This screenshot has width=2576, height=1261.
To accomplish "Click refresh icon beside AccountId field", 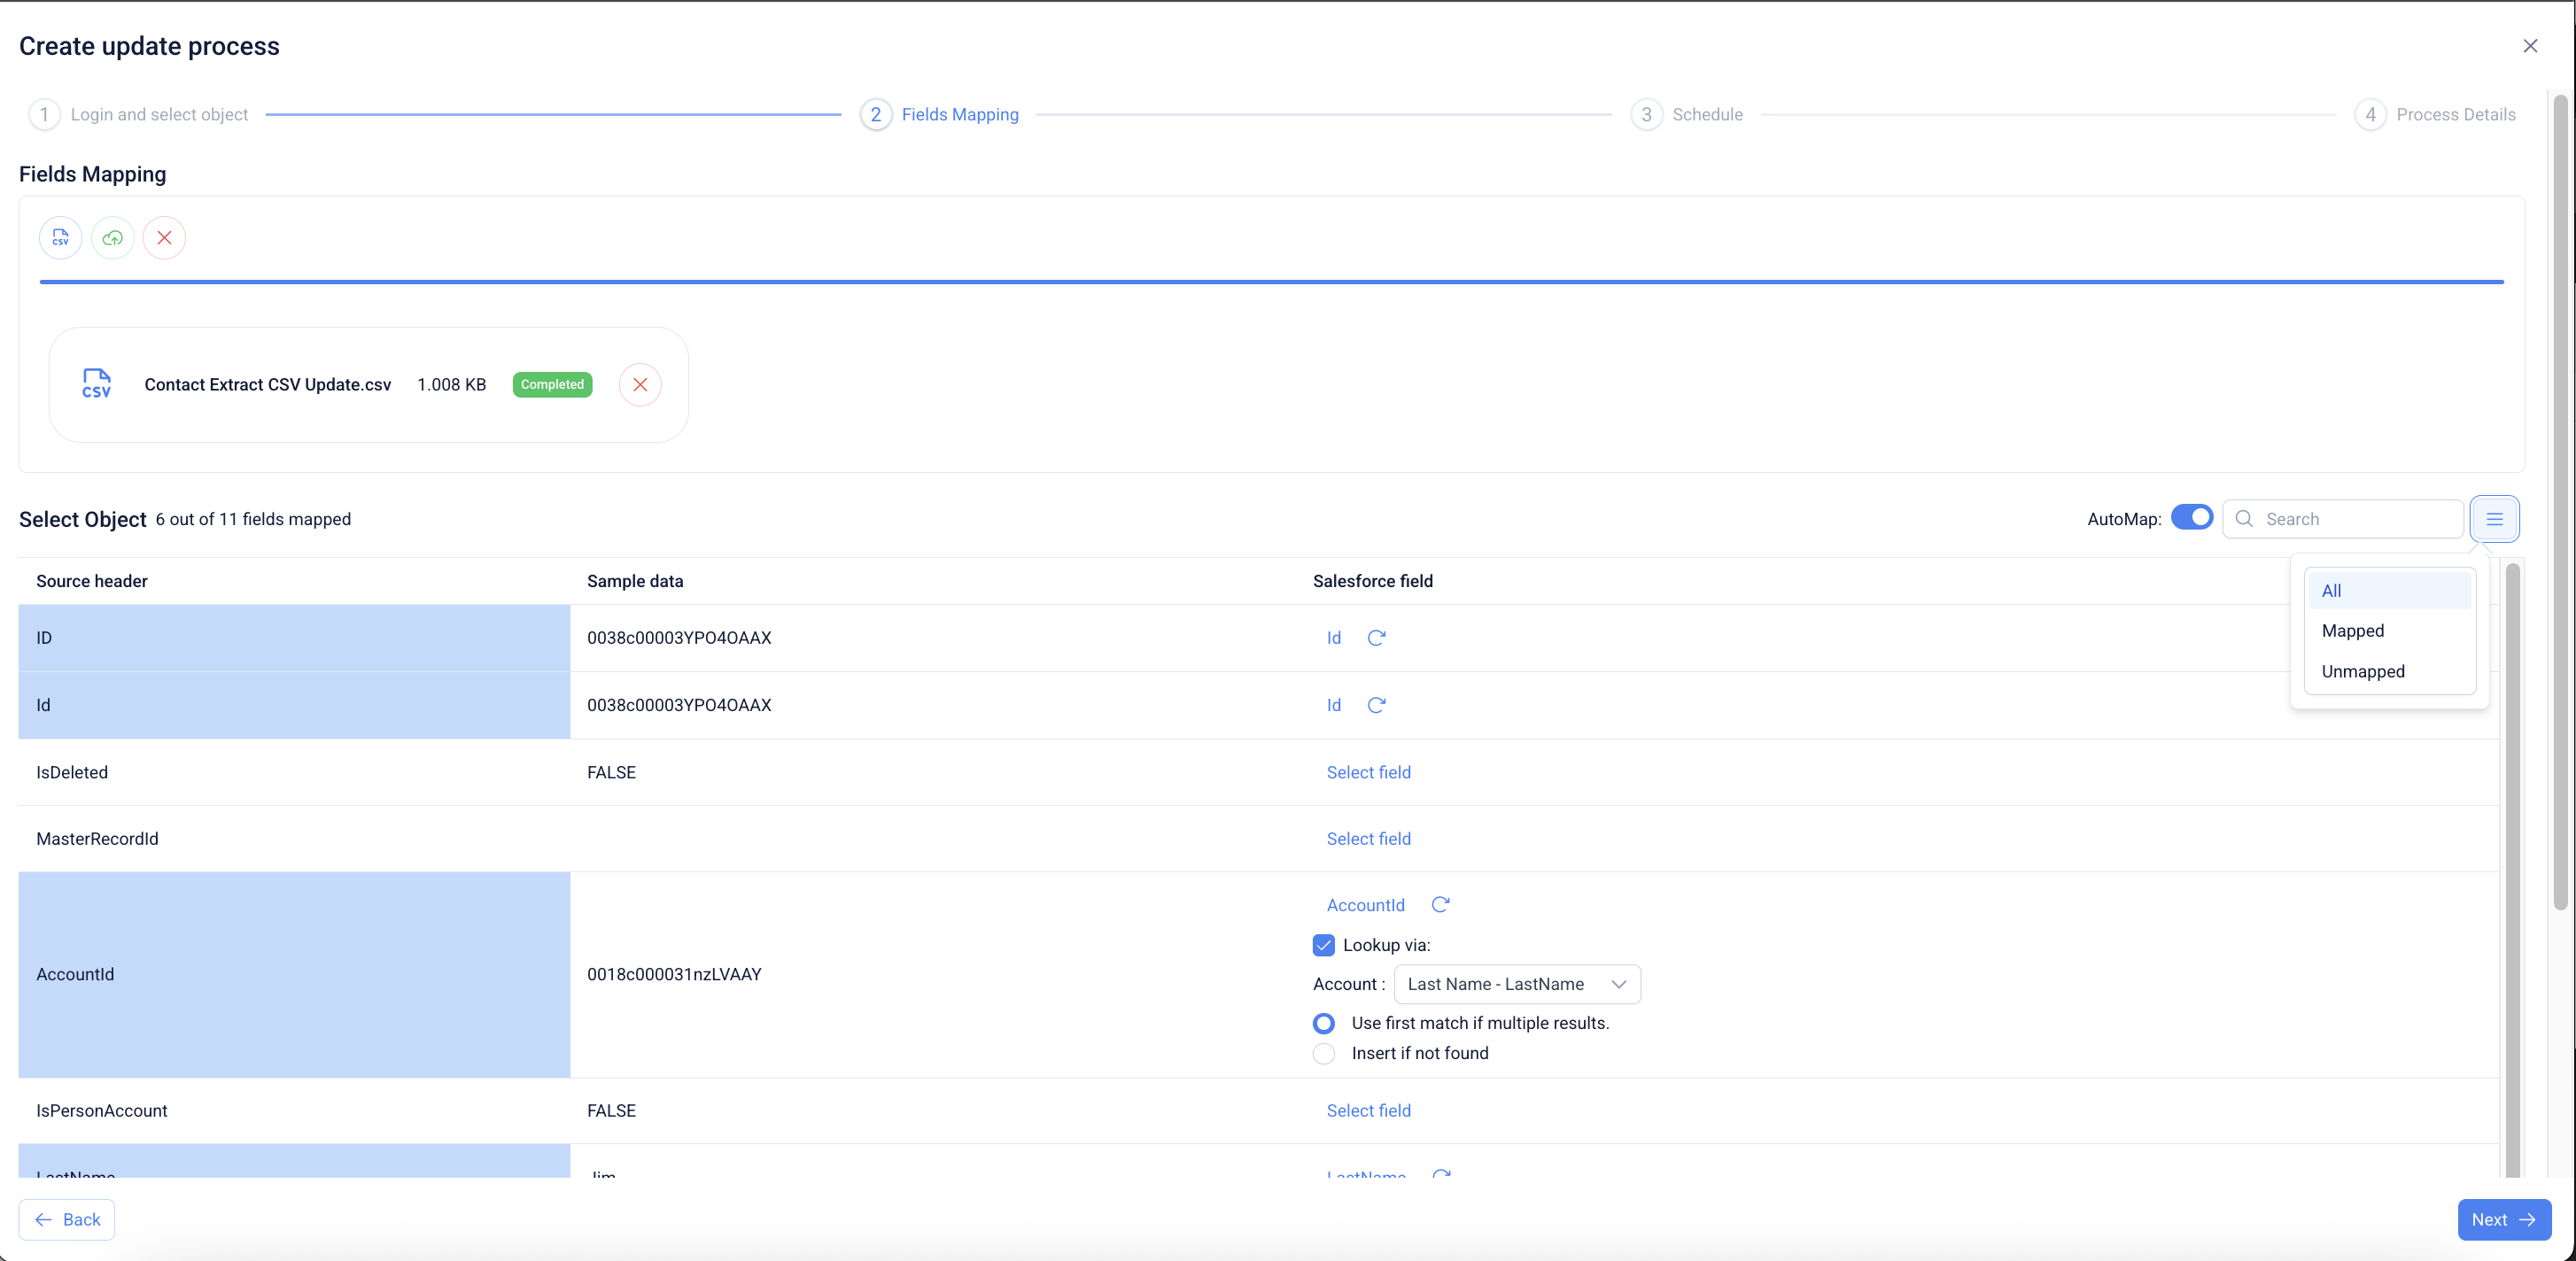I will [x=1440, y=905].
